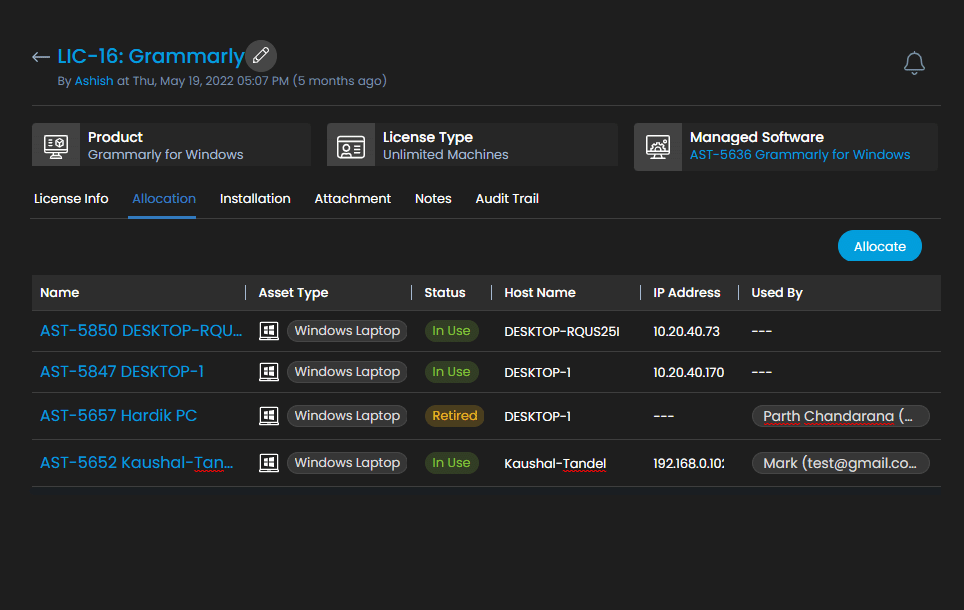Click the back arrow beside LIC-16
Viewport: 964px width, 610px height.
click(41, 57)
